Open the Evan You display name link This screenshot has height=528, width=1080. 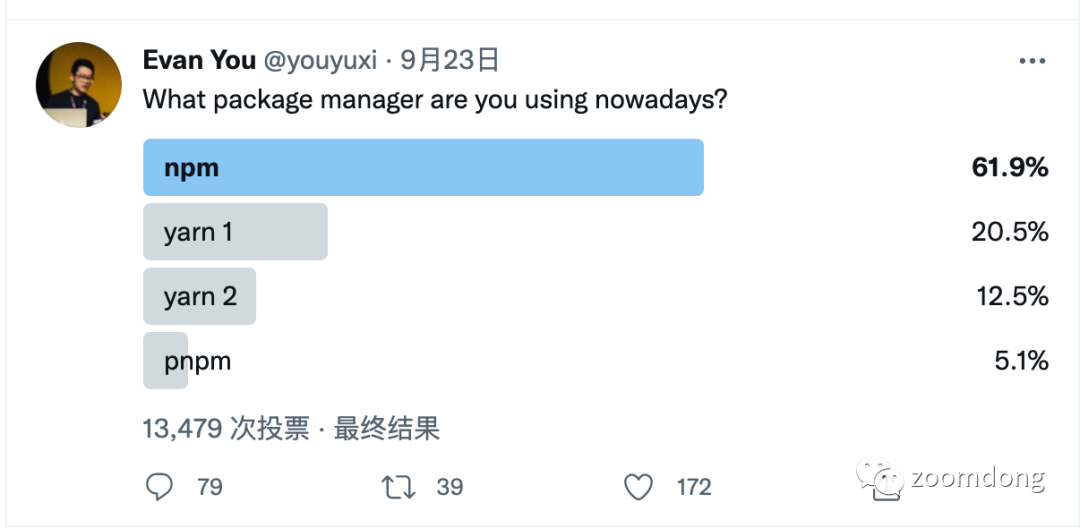199,61
